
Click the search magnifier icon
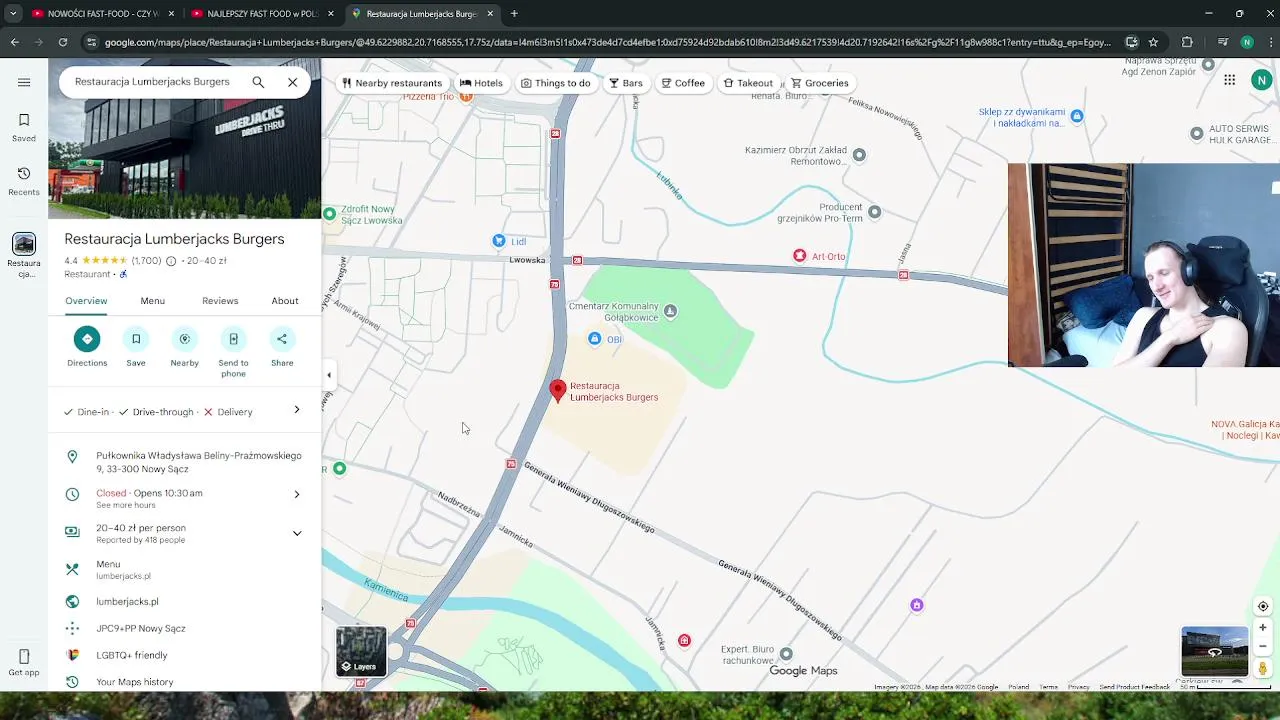(258, 82)
